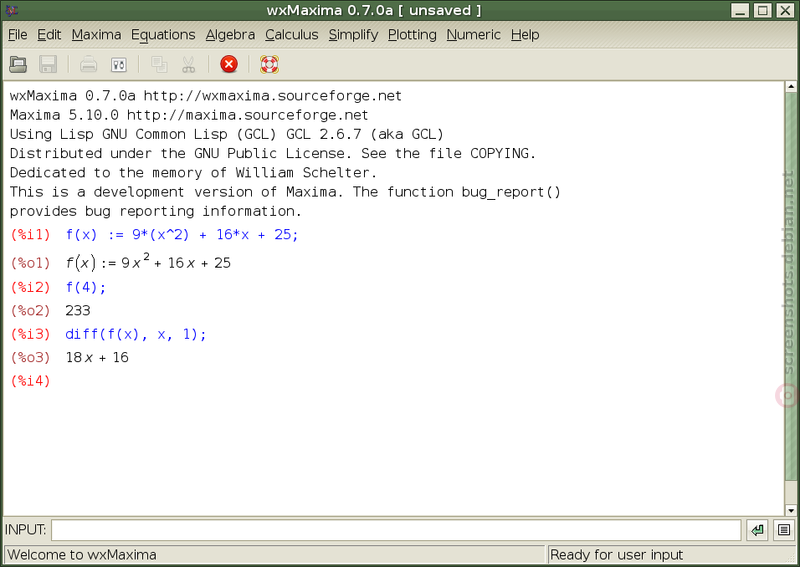Click the Open file toolbar icon

(18, 64)
